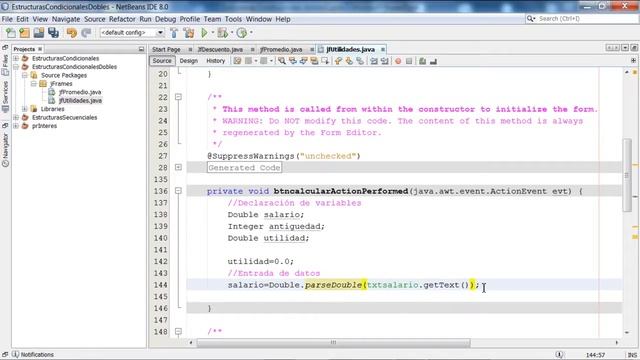Click the Last Edit editor toolbar icon

(x=237, y=61)
